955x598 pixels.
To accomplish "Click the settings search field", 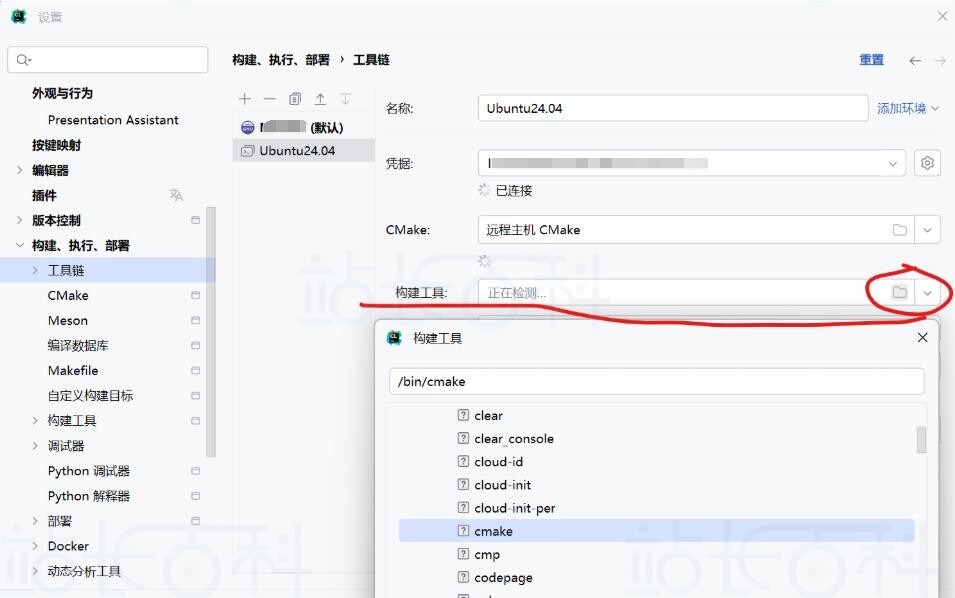I will coord(108,60).
